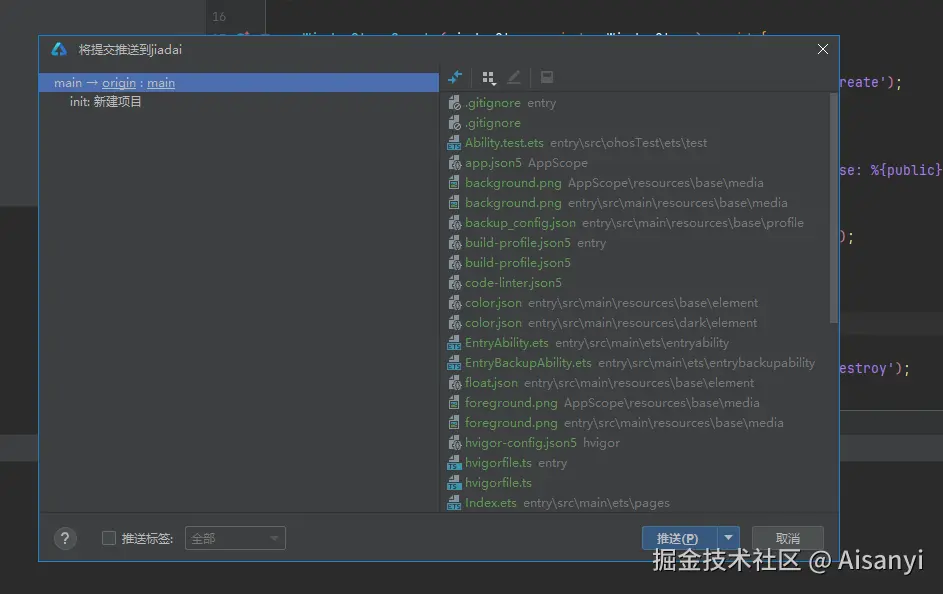The width and height of the screenshot is (943, 594).
Task: Close the push dialog
Action: pos(823,49)
